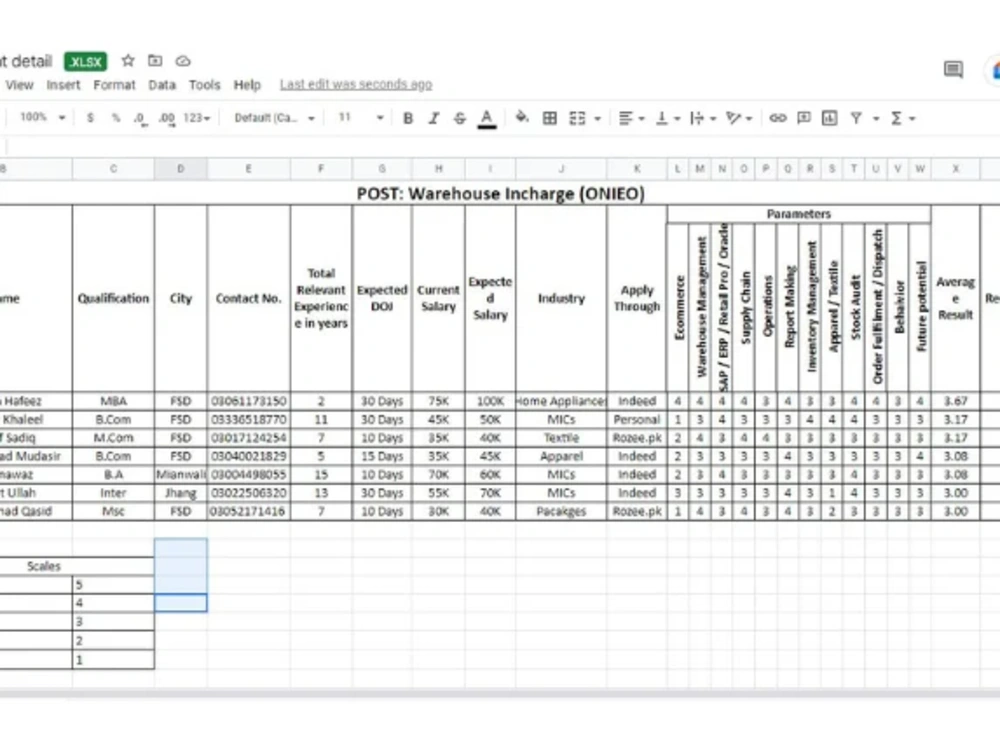Create a filter
This screenshot has height=750, width=1000.
(857, 118)
